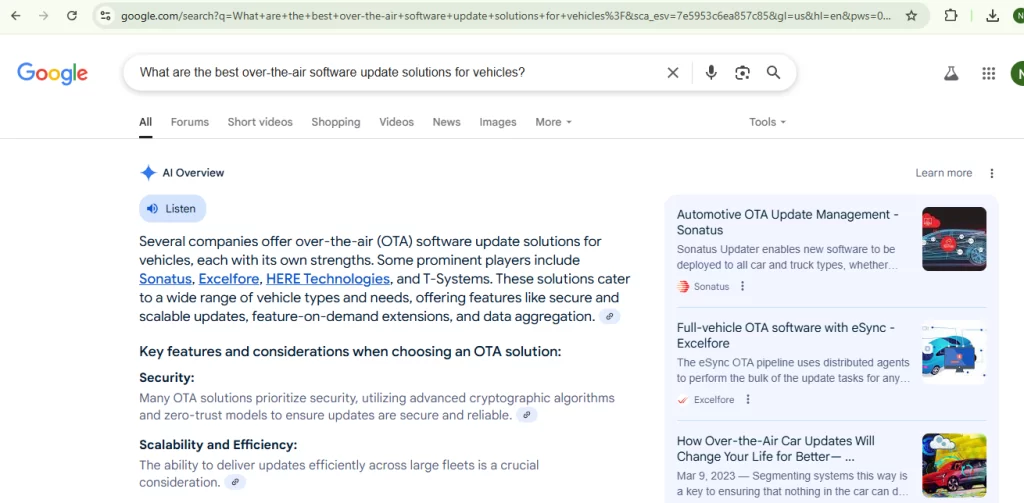Open Full-vehicle OTA software with eSync result
1024x503 pixels.
point(786,335)
